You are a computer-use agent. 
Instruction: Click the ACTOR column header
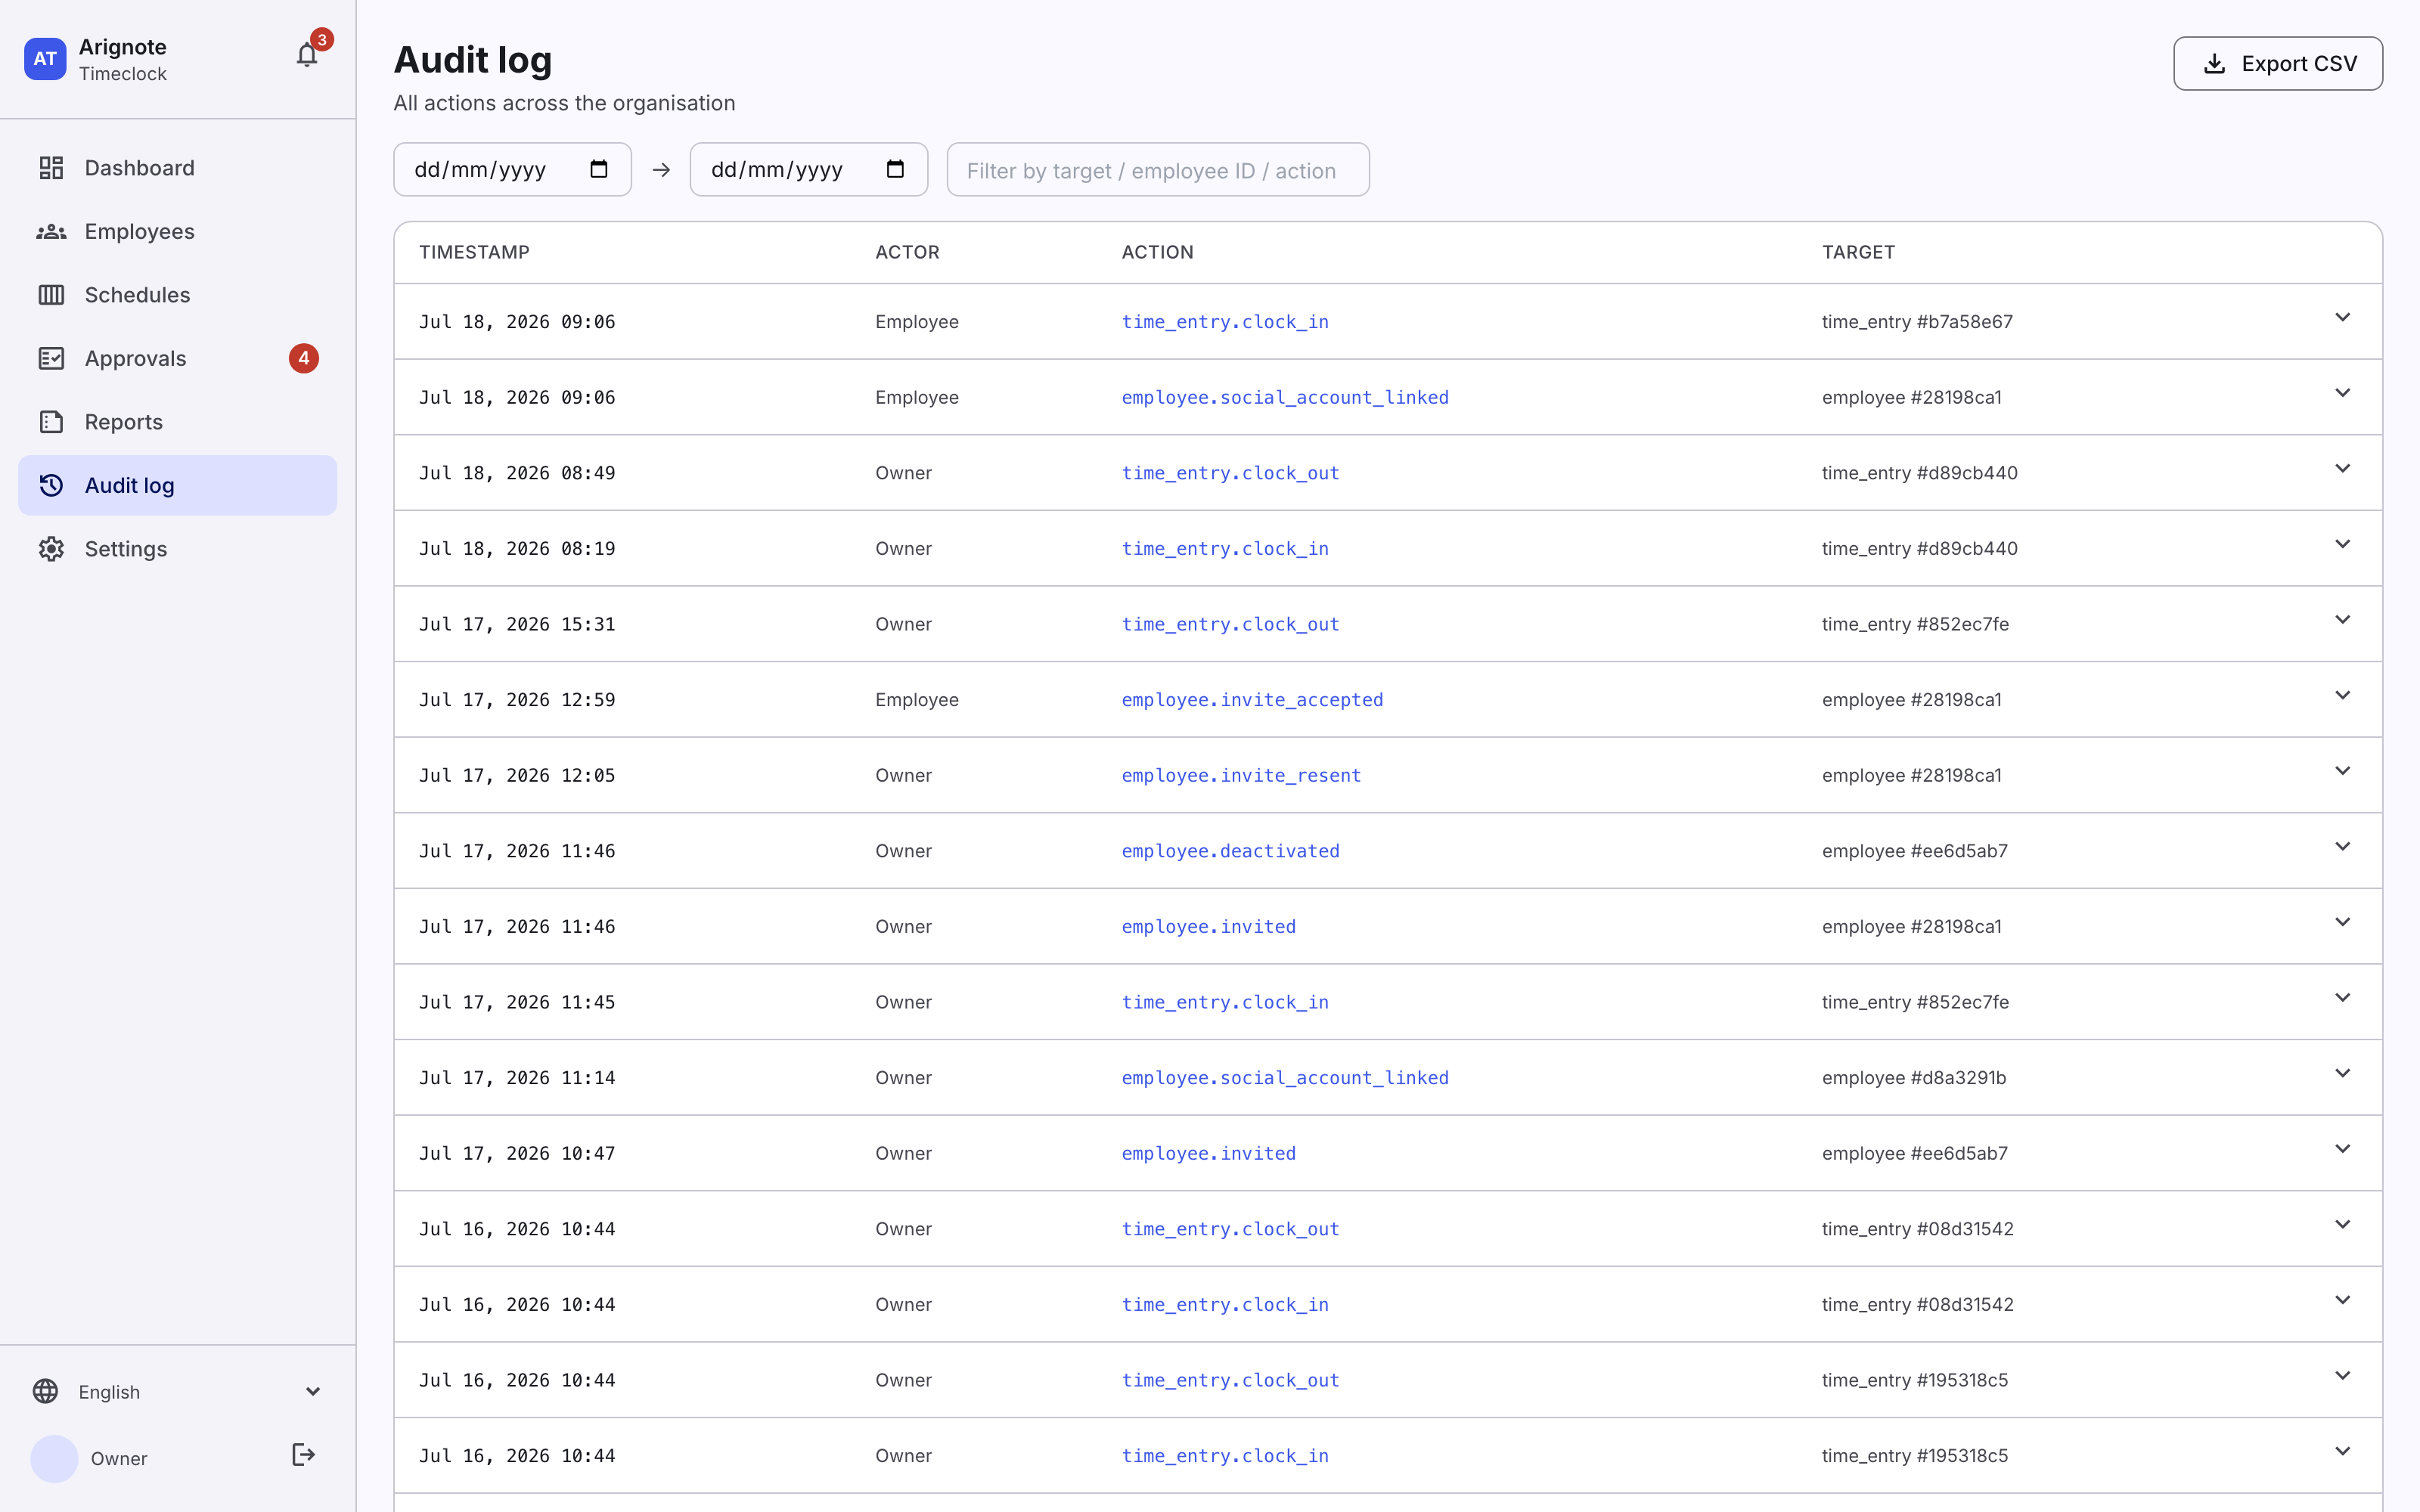[x=907, y=252]
